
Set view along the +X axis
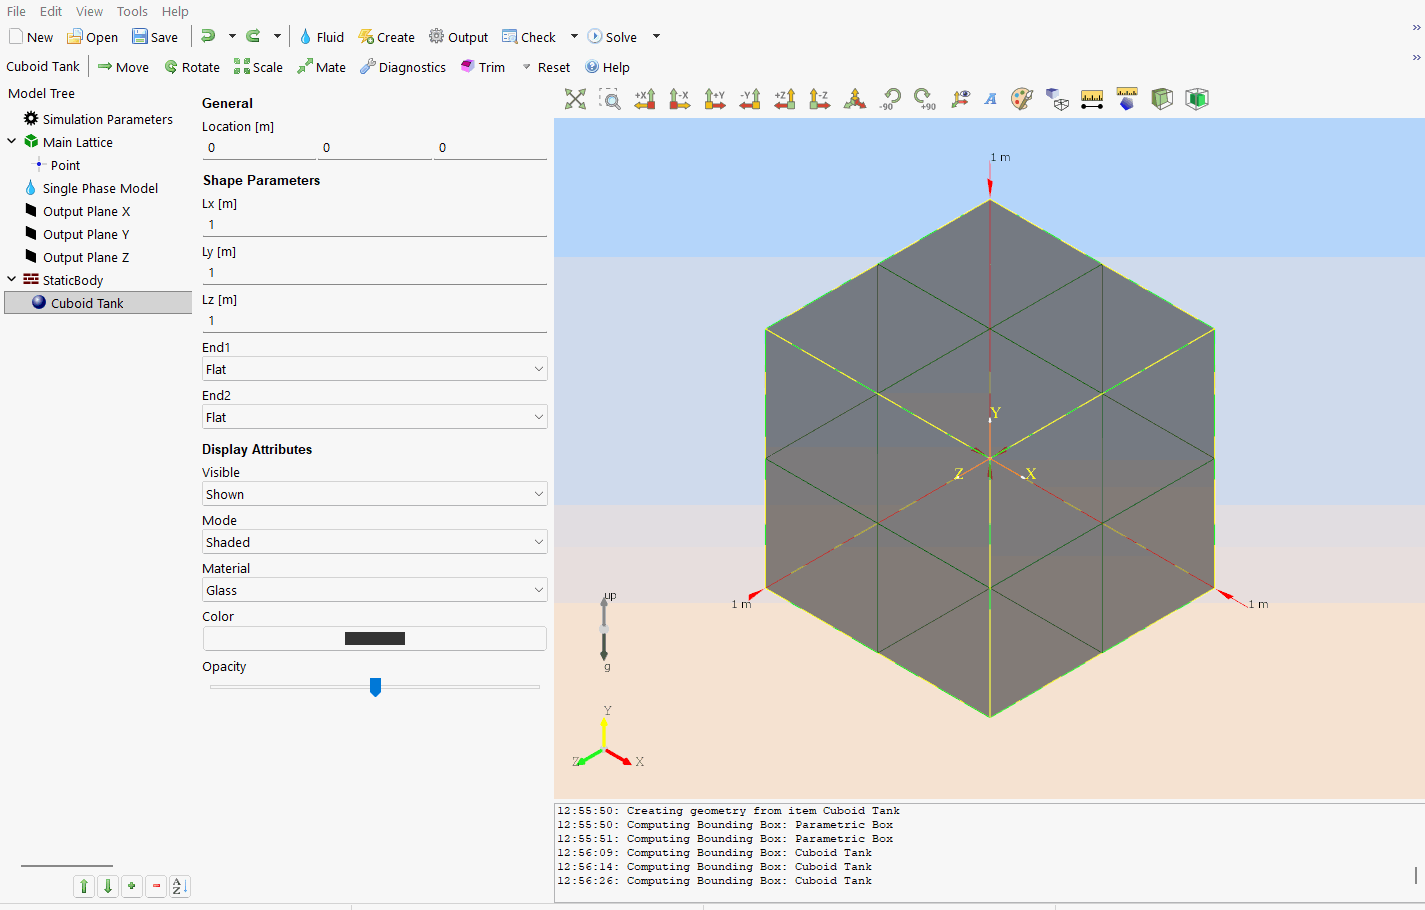click(645, 99)
